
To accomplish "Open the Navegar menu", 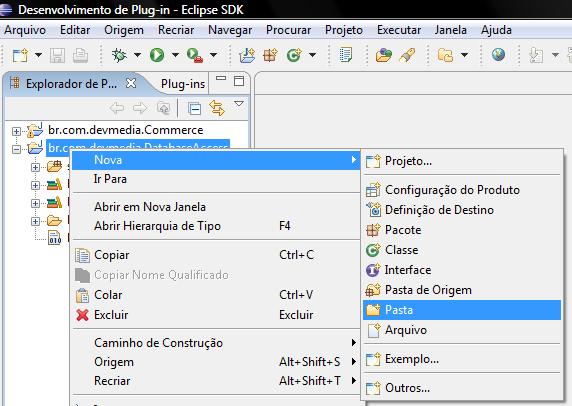I will [230, 30].
